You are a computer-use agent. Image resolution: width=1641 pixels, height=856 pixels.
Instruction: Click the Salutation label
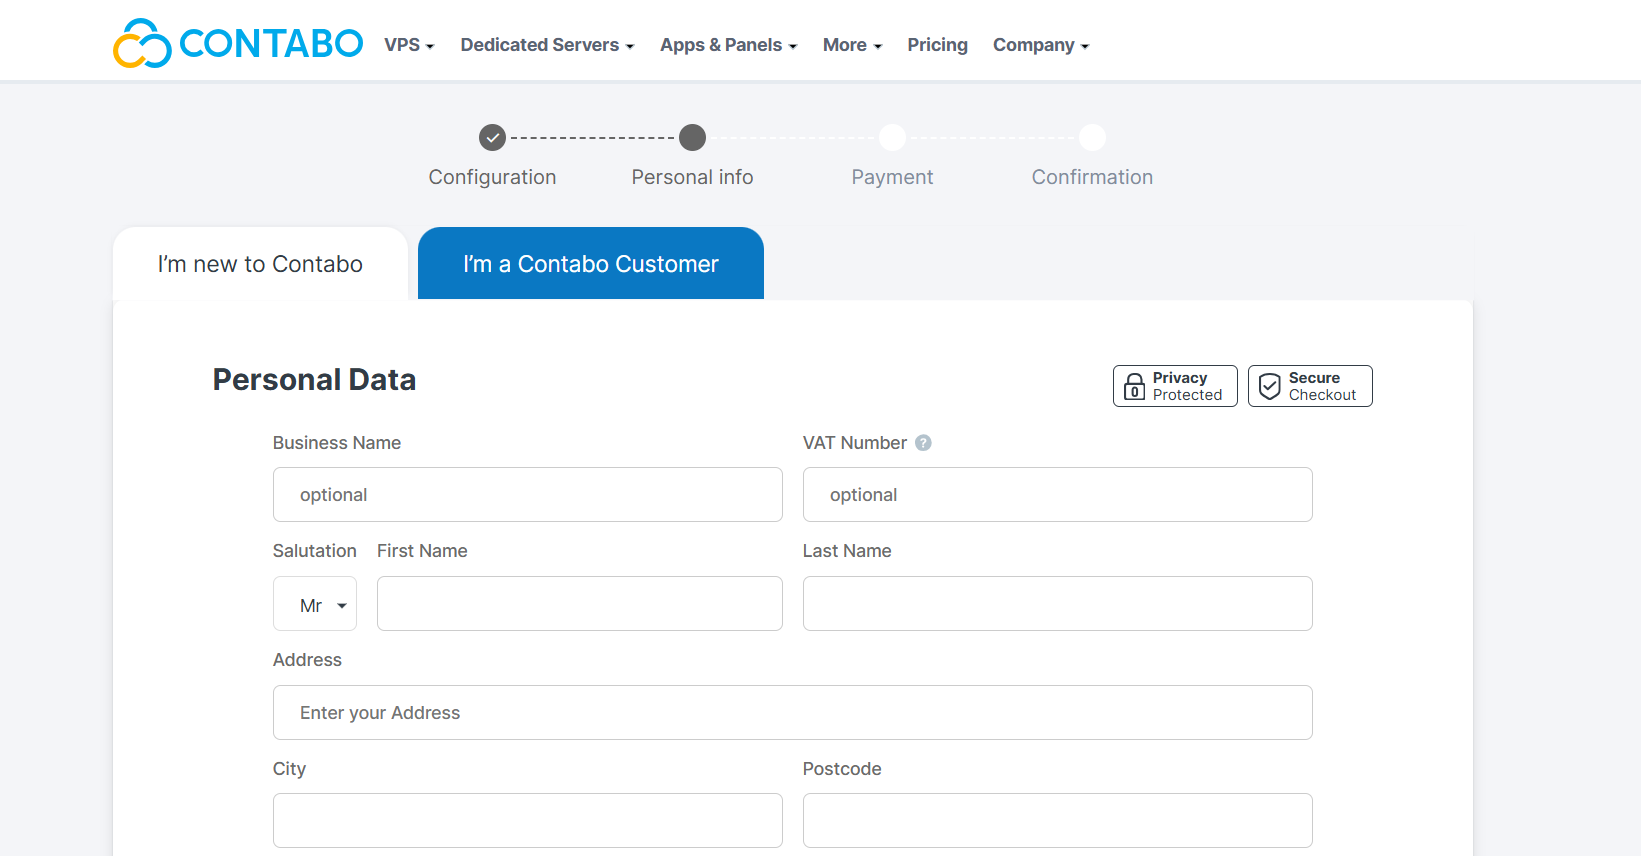pyautogui.click(x=315, y=551)
